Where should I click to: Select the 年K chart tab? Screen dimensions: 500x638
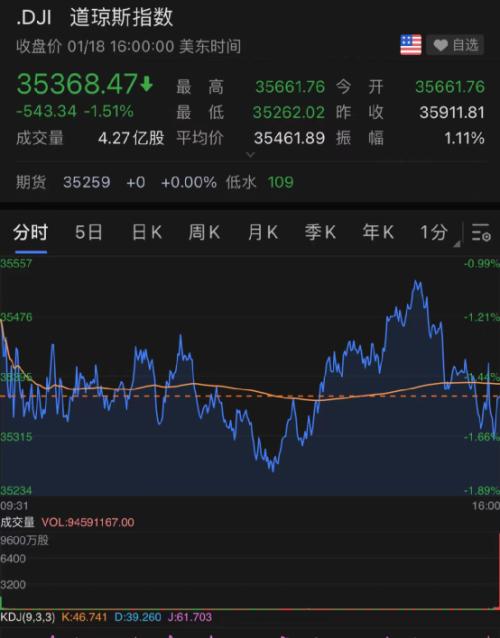tap(378, 232)
